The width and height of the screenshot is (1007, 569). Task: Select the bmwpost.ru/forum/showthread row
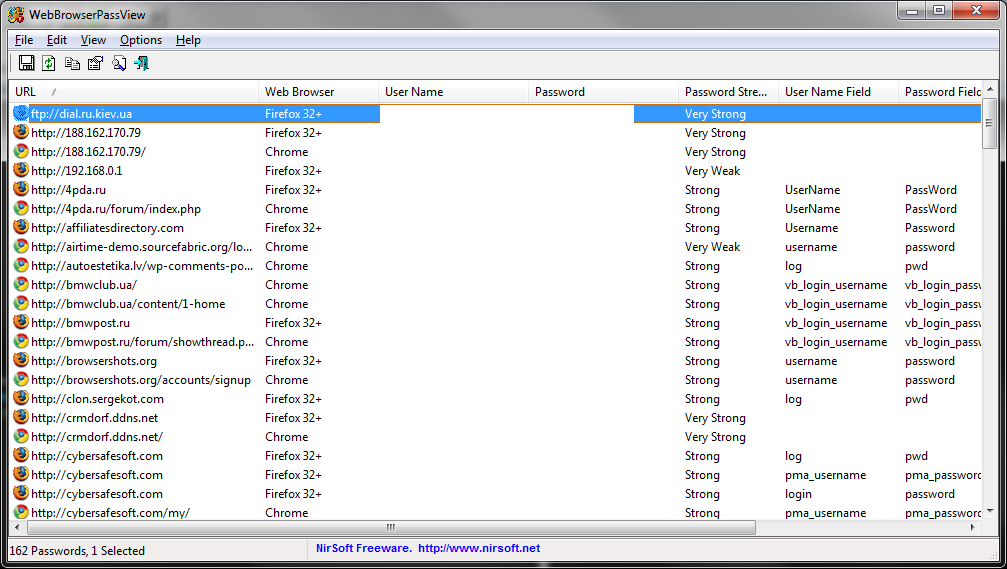click(496, 342)
